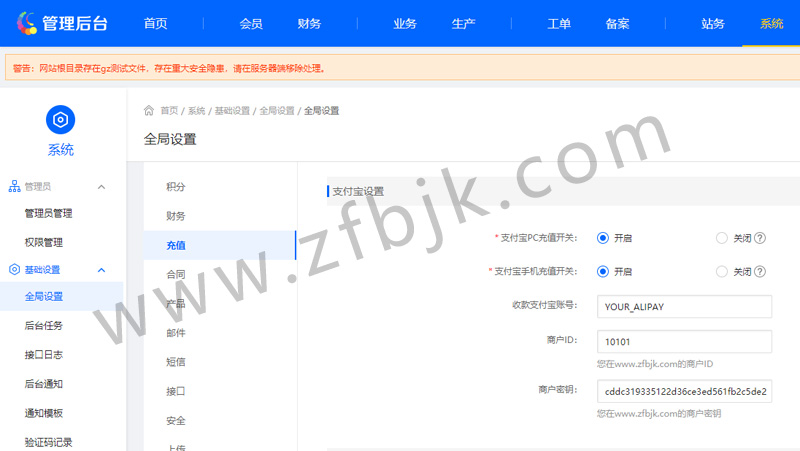This screenshot has height=451, width=800.
Task: Select the 充值 settings tab
Action: tap(220, 245)
